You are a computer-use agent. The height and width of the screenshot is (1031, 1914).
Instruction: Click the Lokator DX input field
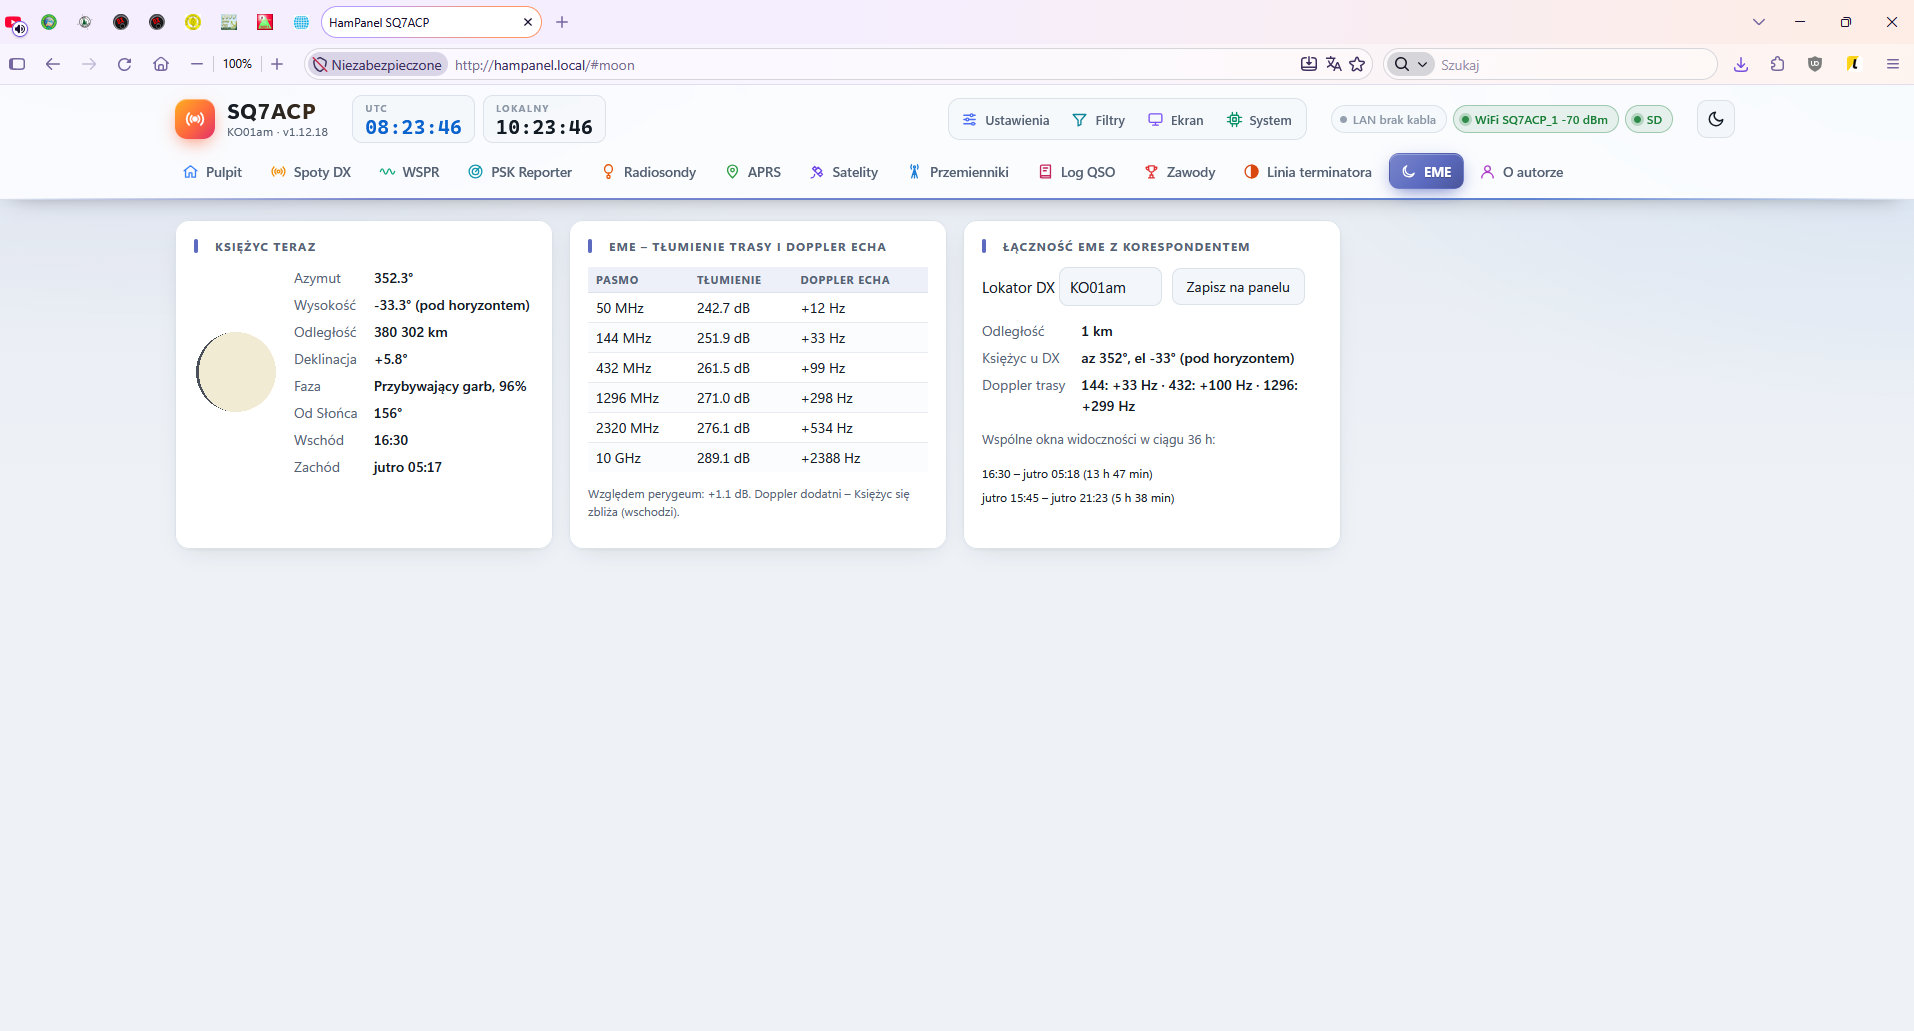point(1110,287)
